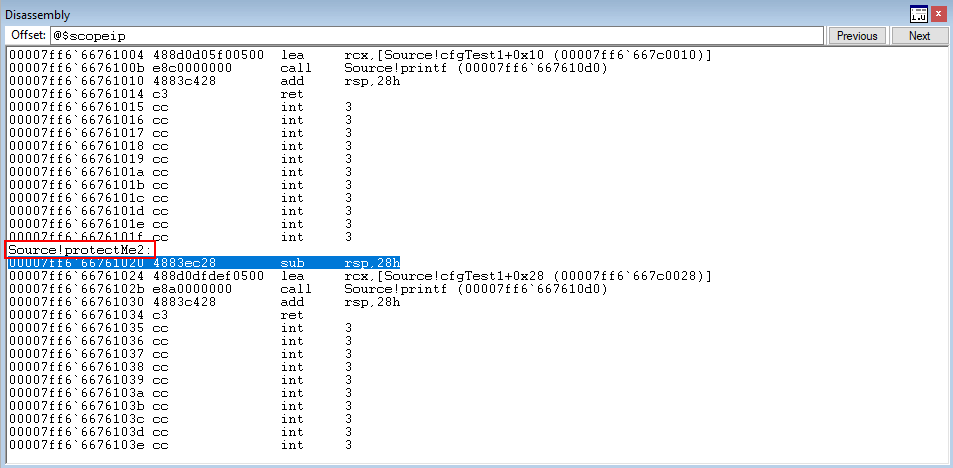Viewport: 953px width, 468px height.
Task: Click the Next button
Action: click(x=920, y=36)
